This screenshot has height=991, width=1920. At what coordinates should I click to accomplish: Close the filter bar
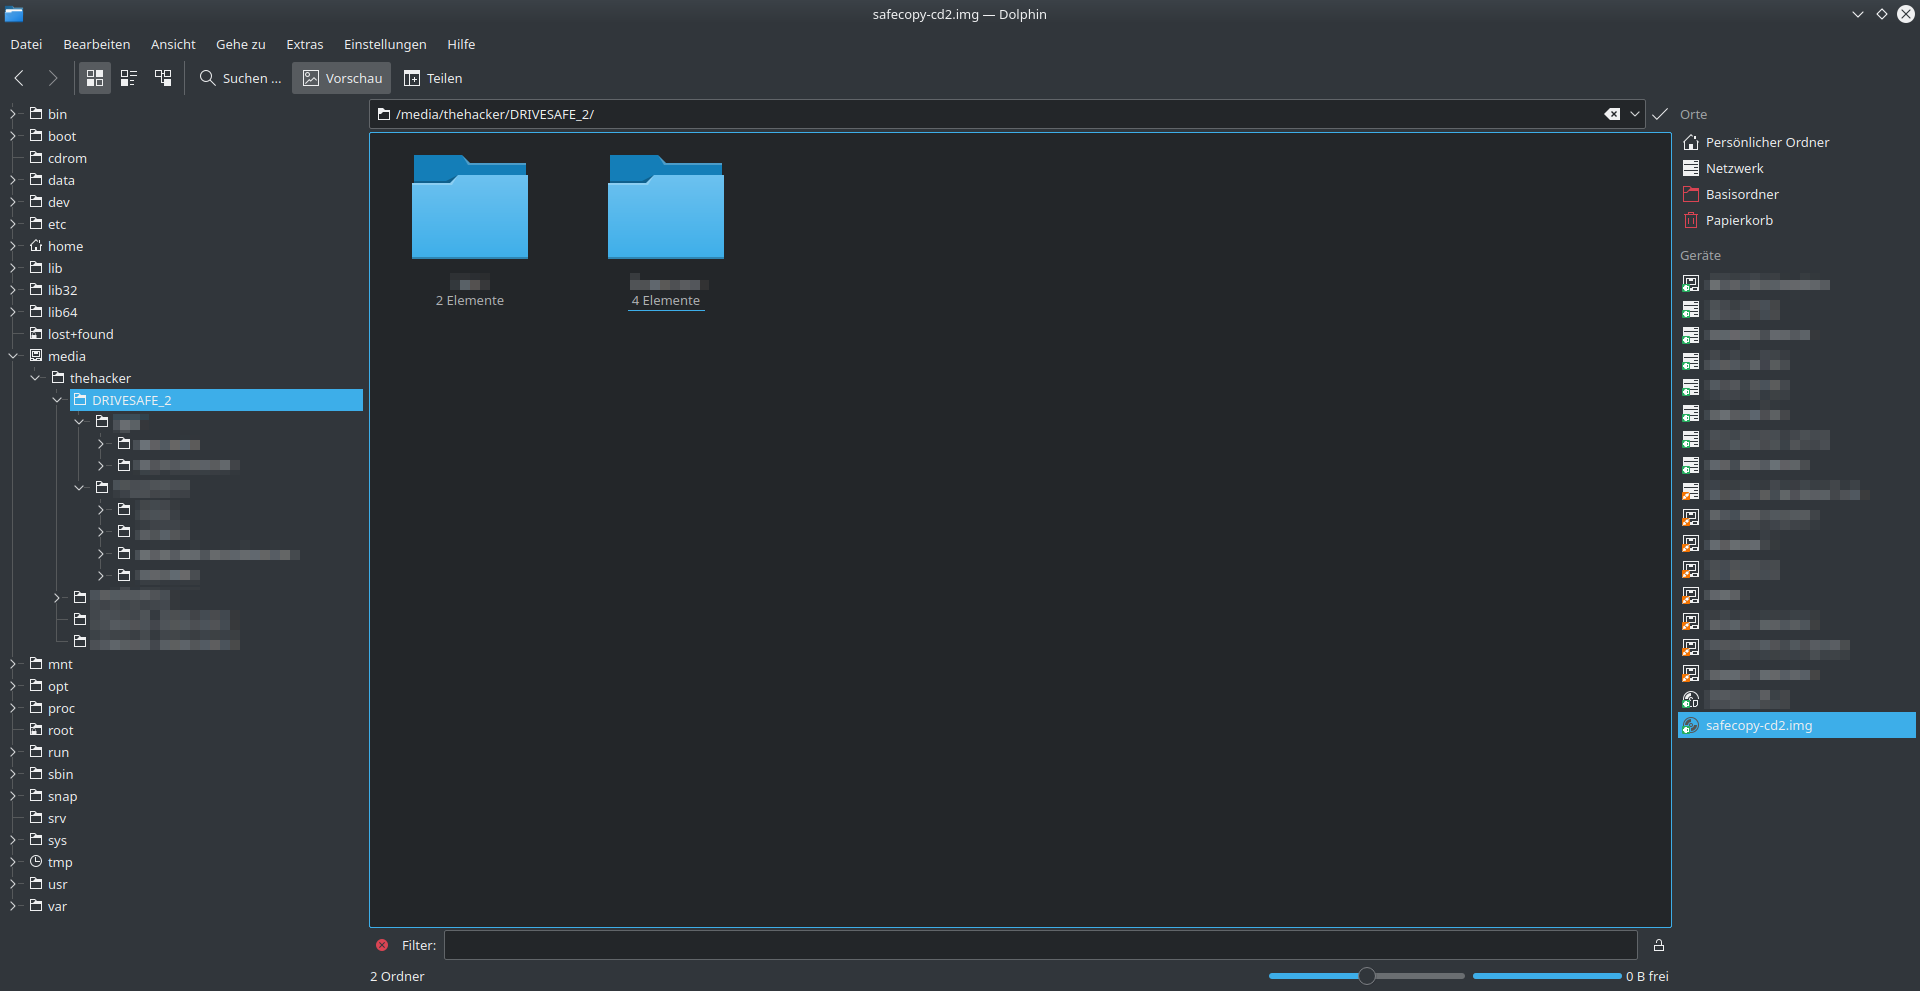pyautogui.click(x=382, y=945)
